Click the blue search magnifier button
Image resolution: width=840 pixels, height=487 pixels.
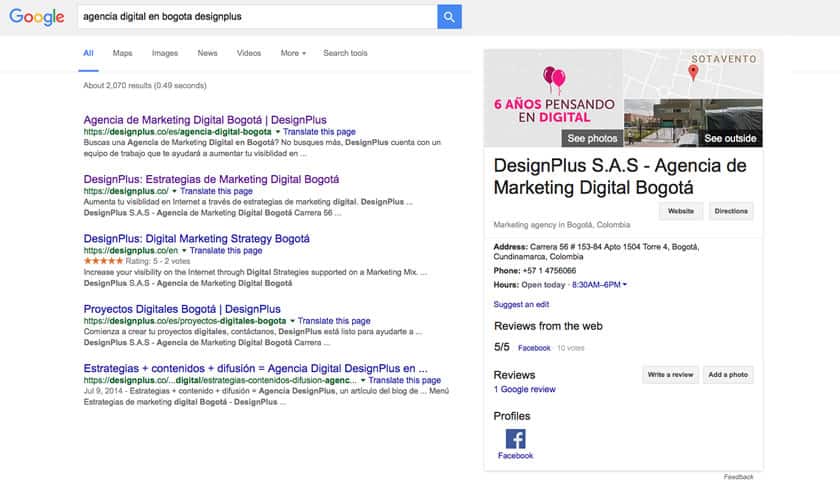(449, 17)
